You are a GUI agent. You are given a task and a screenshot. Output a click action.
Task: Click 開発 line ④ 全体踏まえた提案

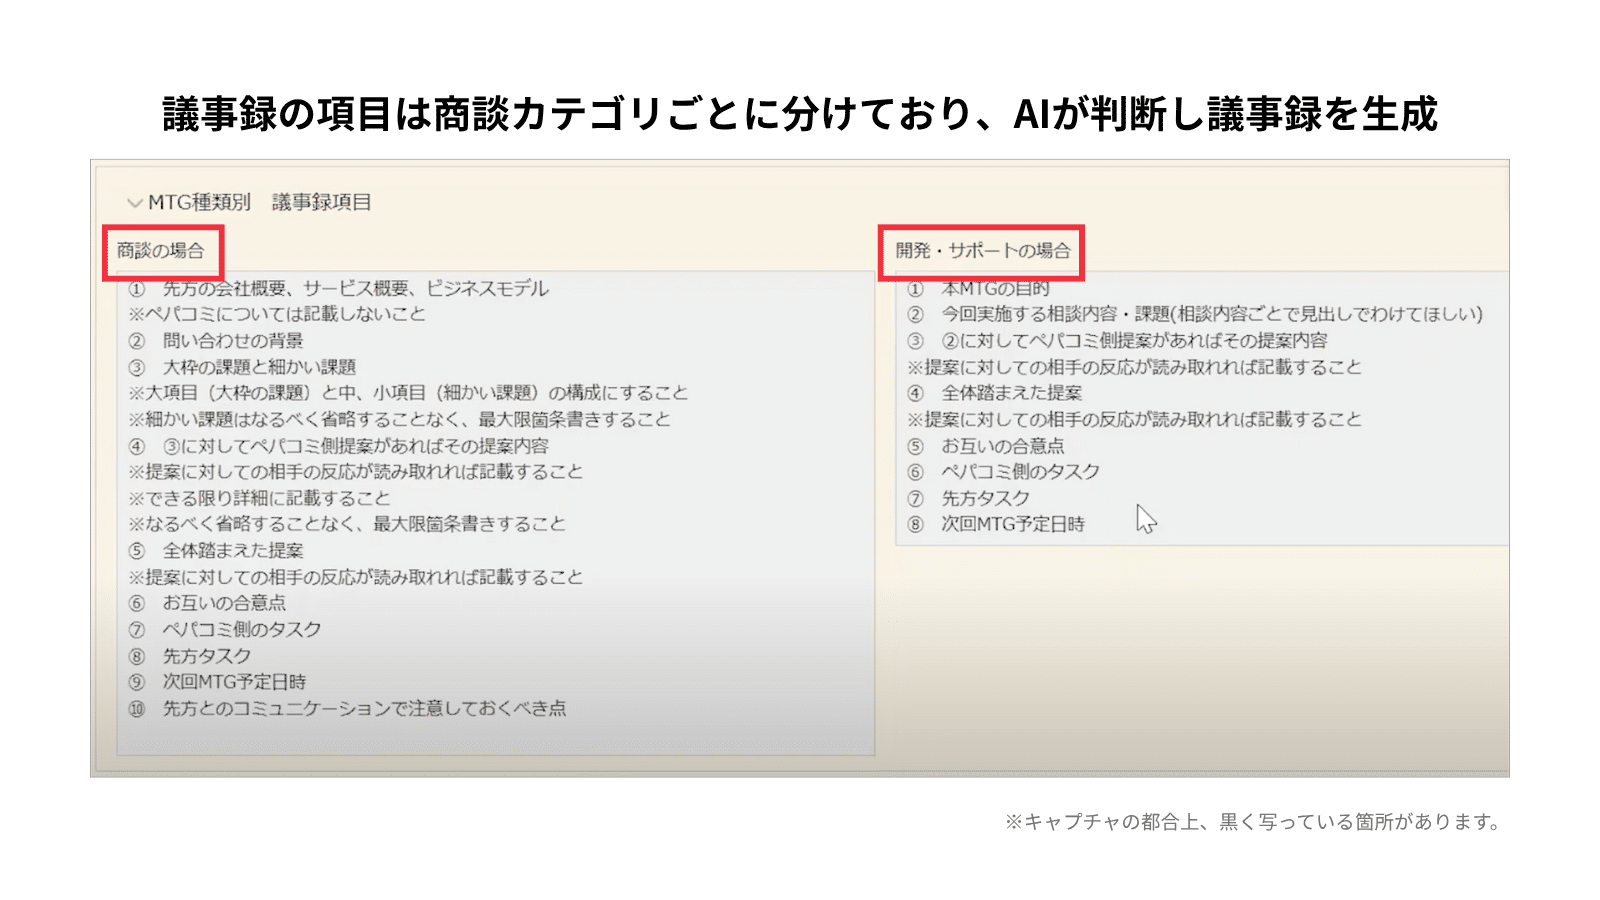coord(995,393)
